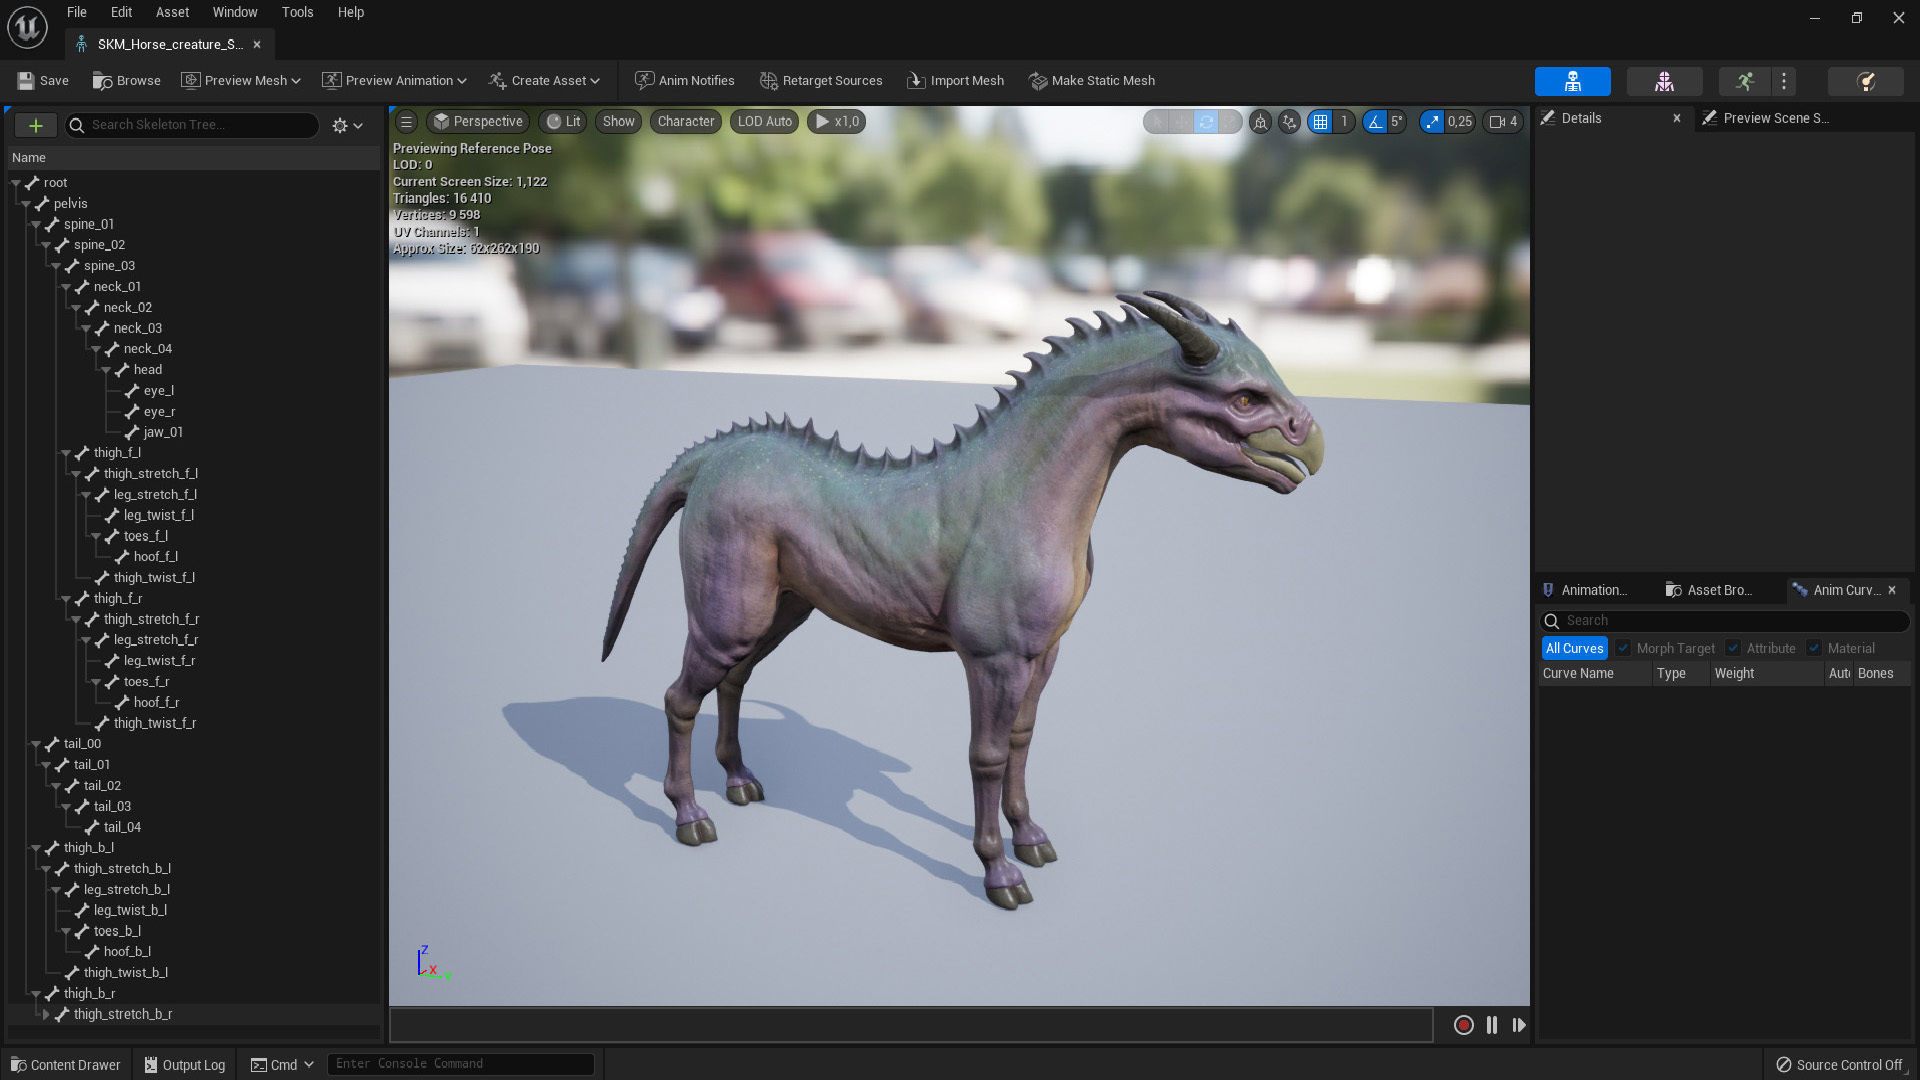Viewport: 1920px width, 1080px height.
Task: Collapse the thigh_f_l bone branch
Action: 66,453
